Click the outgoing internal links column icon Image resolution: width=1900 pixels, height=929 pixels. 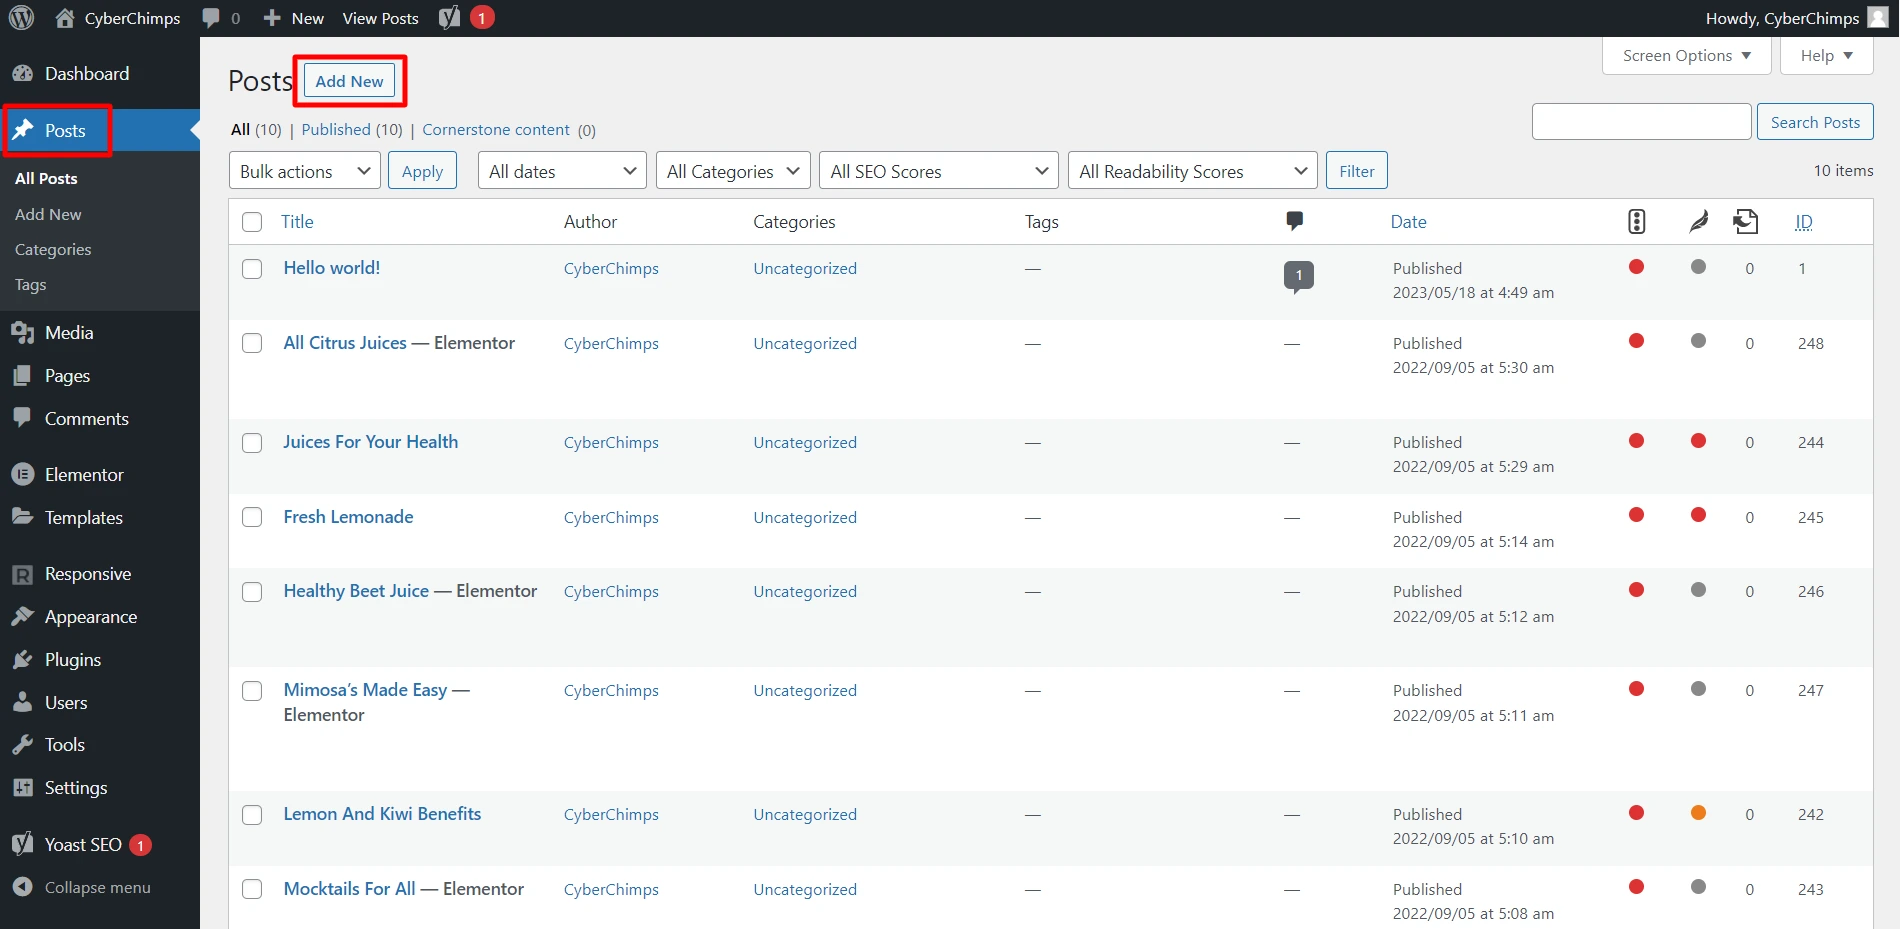click(1746, 221)
